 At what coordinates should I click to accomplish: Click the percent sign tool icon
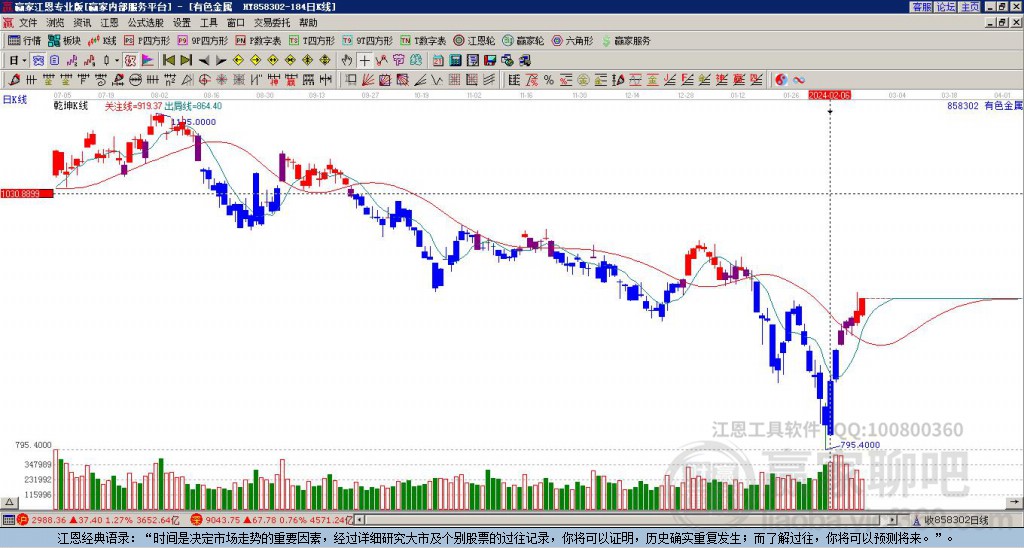(549, 80)
